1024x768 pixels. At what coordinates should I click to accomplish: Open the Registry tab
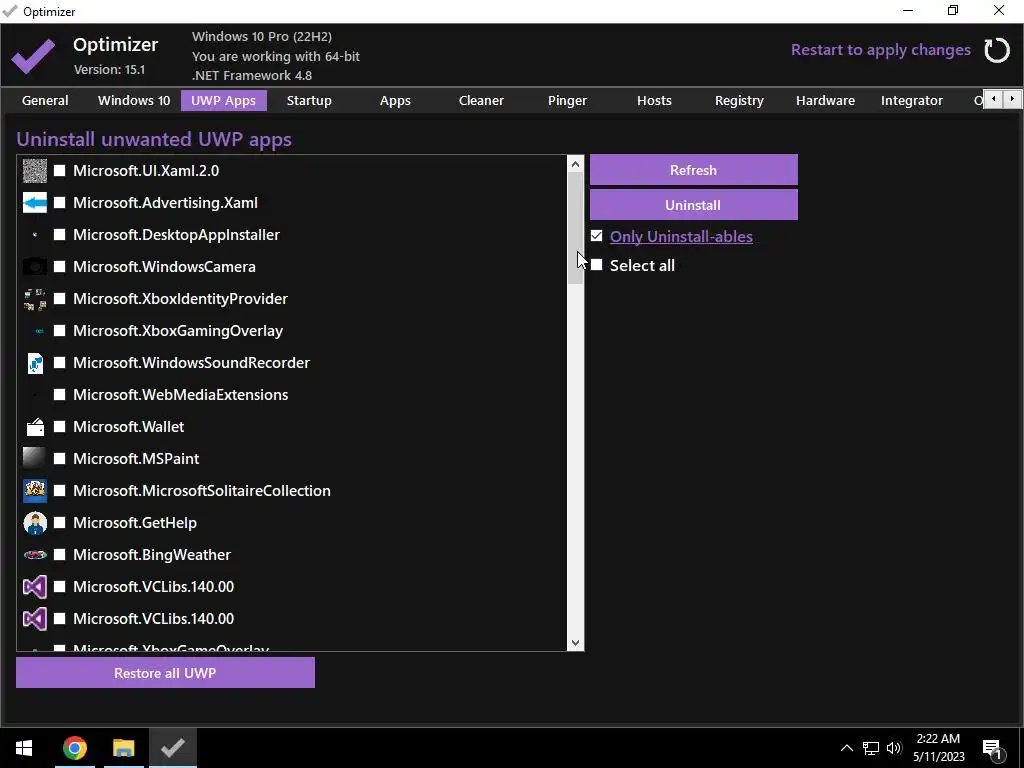pyautogui.click(x=739, y=101)
